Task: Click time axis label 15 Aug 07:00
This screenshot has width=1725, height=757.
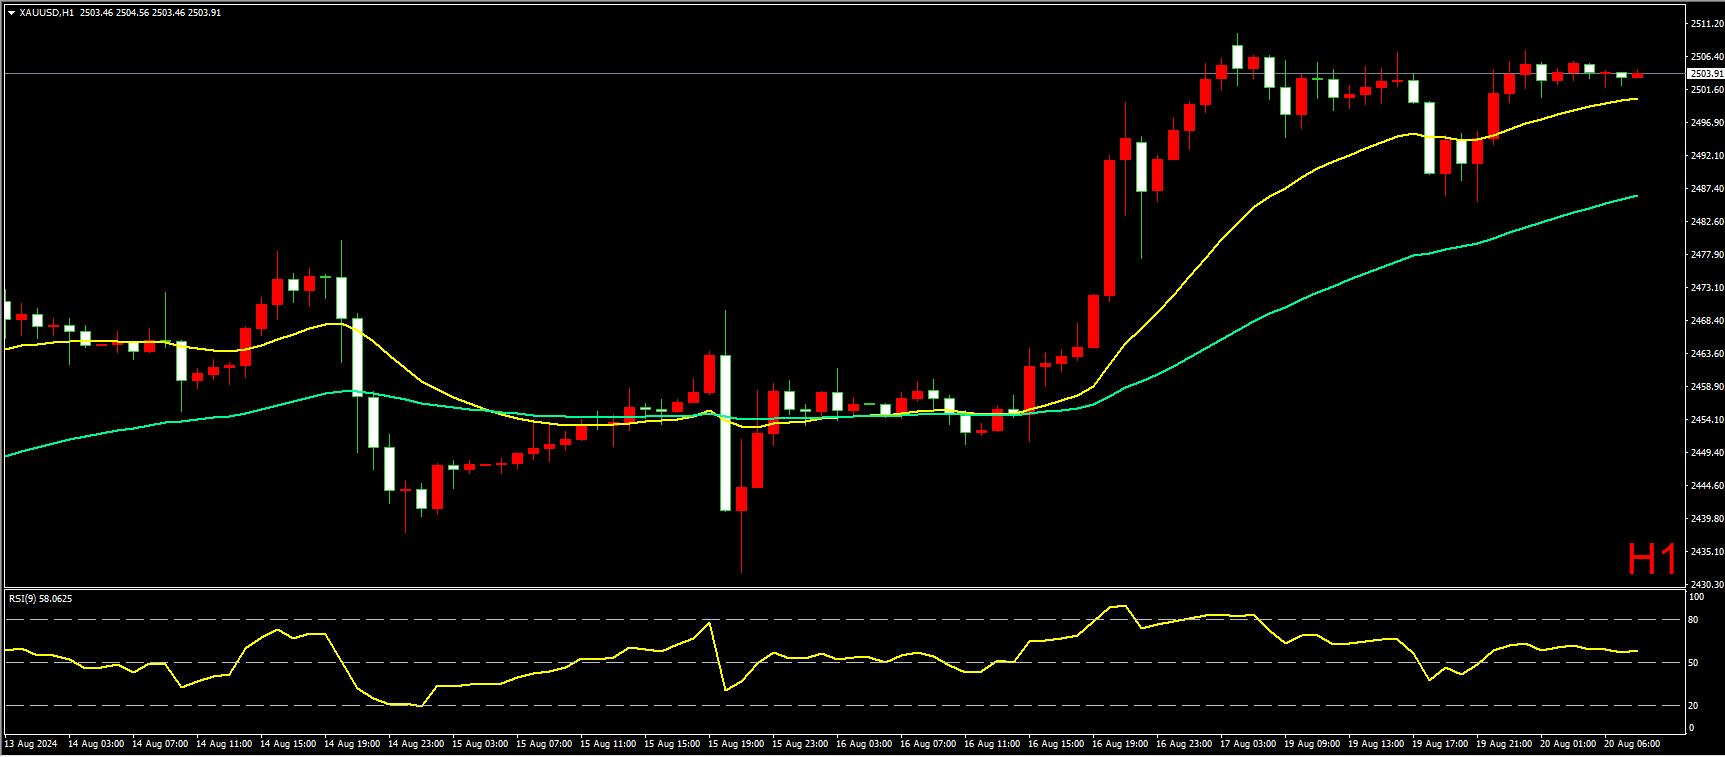Action: (x=544, y=744)
